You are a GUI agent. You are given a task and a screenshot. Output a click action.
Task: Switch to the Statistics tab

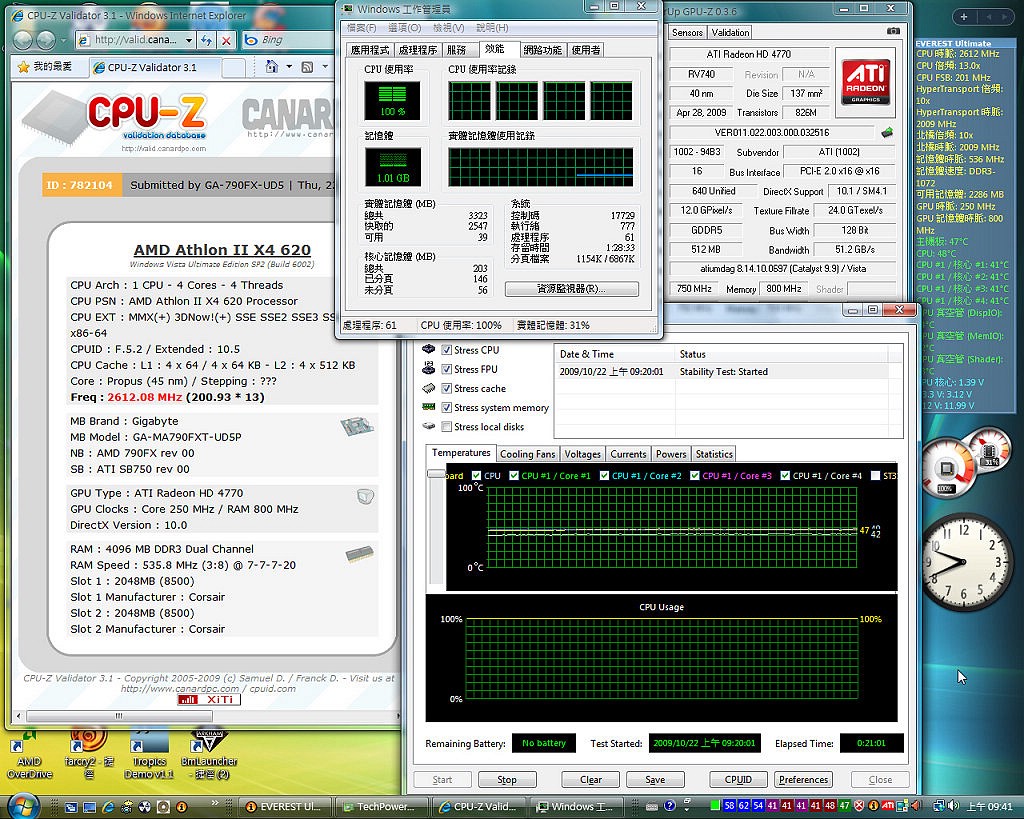tap(714, 454)
